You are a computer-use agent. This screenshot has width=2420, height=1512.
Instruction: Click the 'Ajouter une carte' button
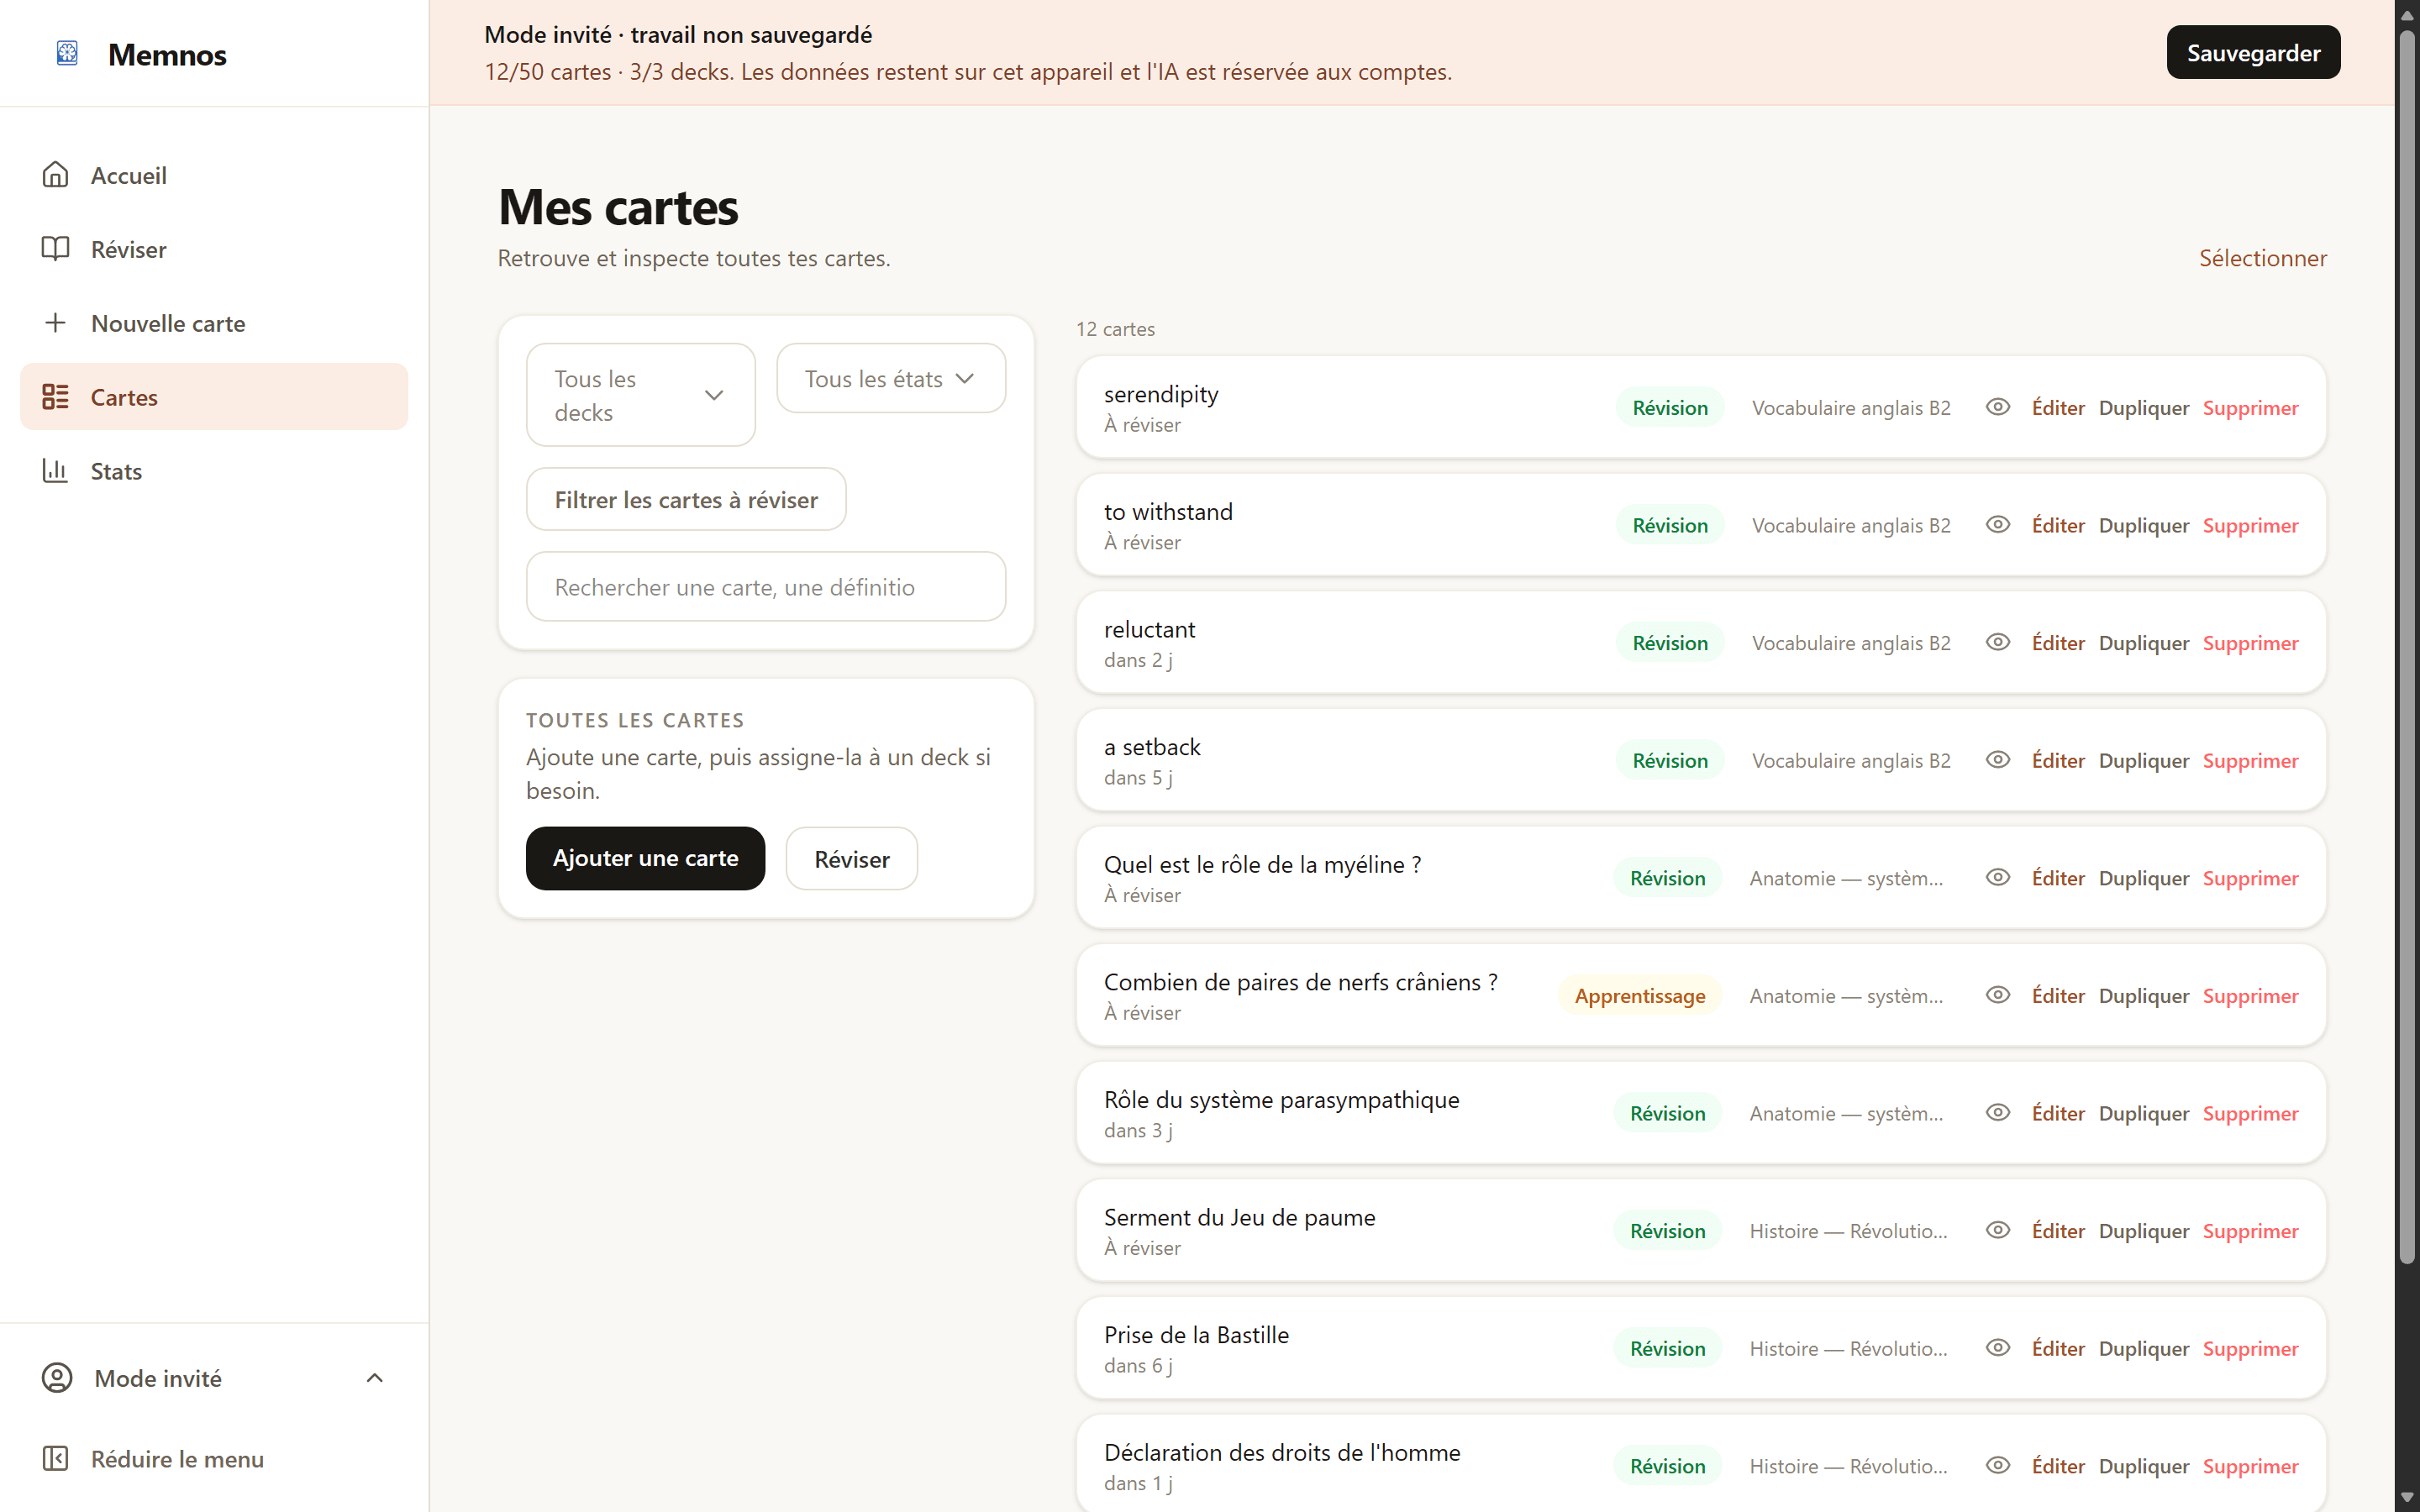(645, 858)
